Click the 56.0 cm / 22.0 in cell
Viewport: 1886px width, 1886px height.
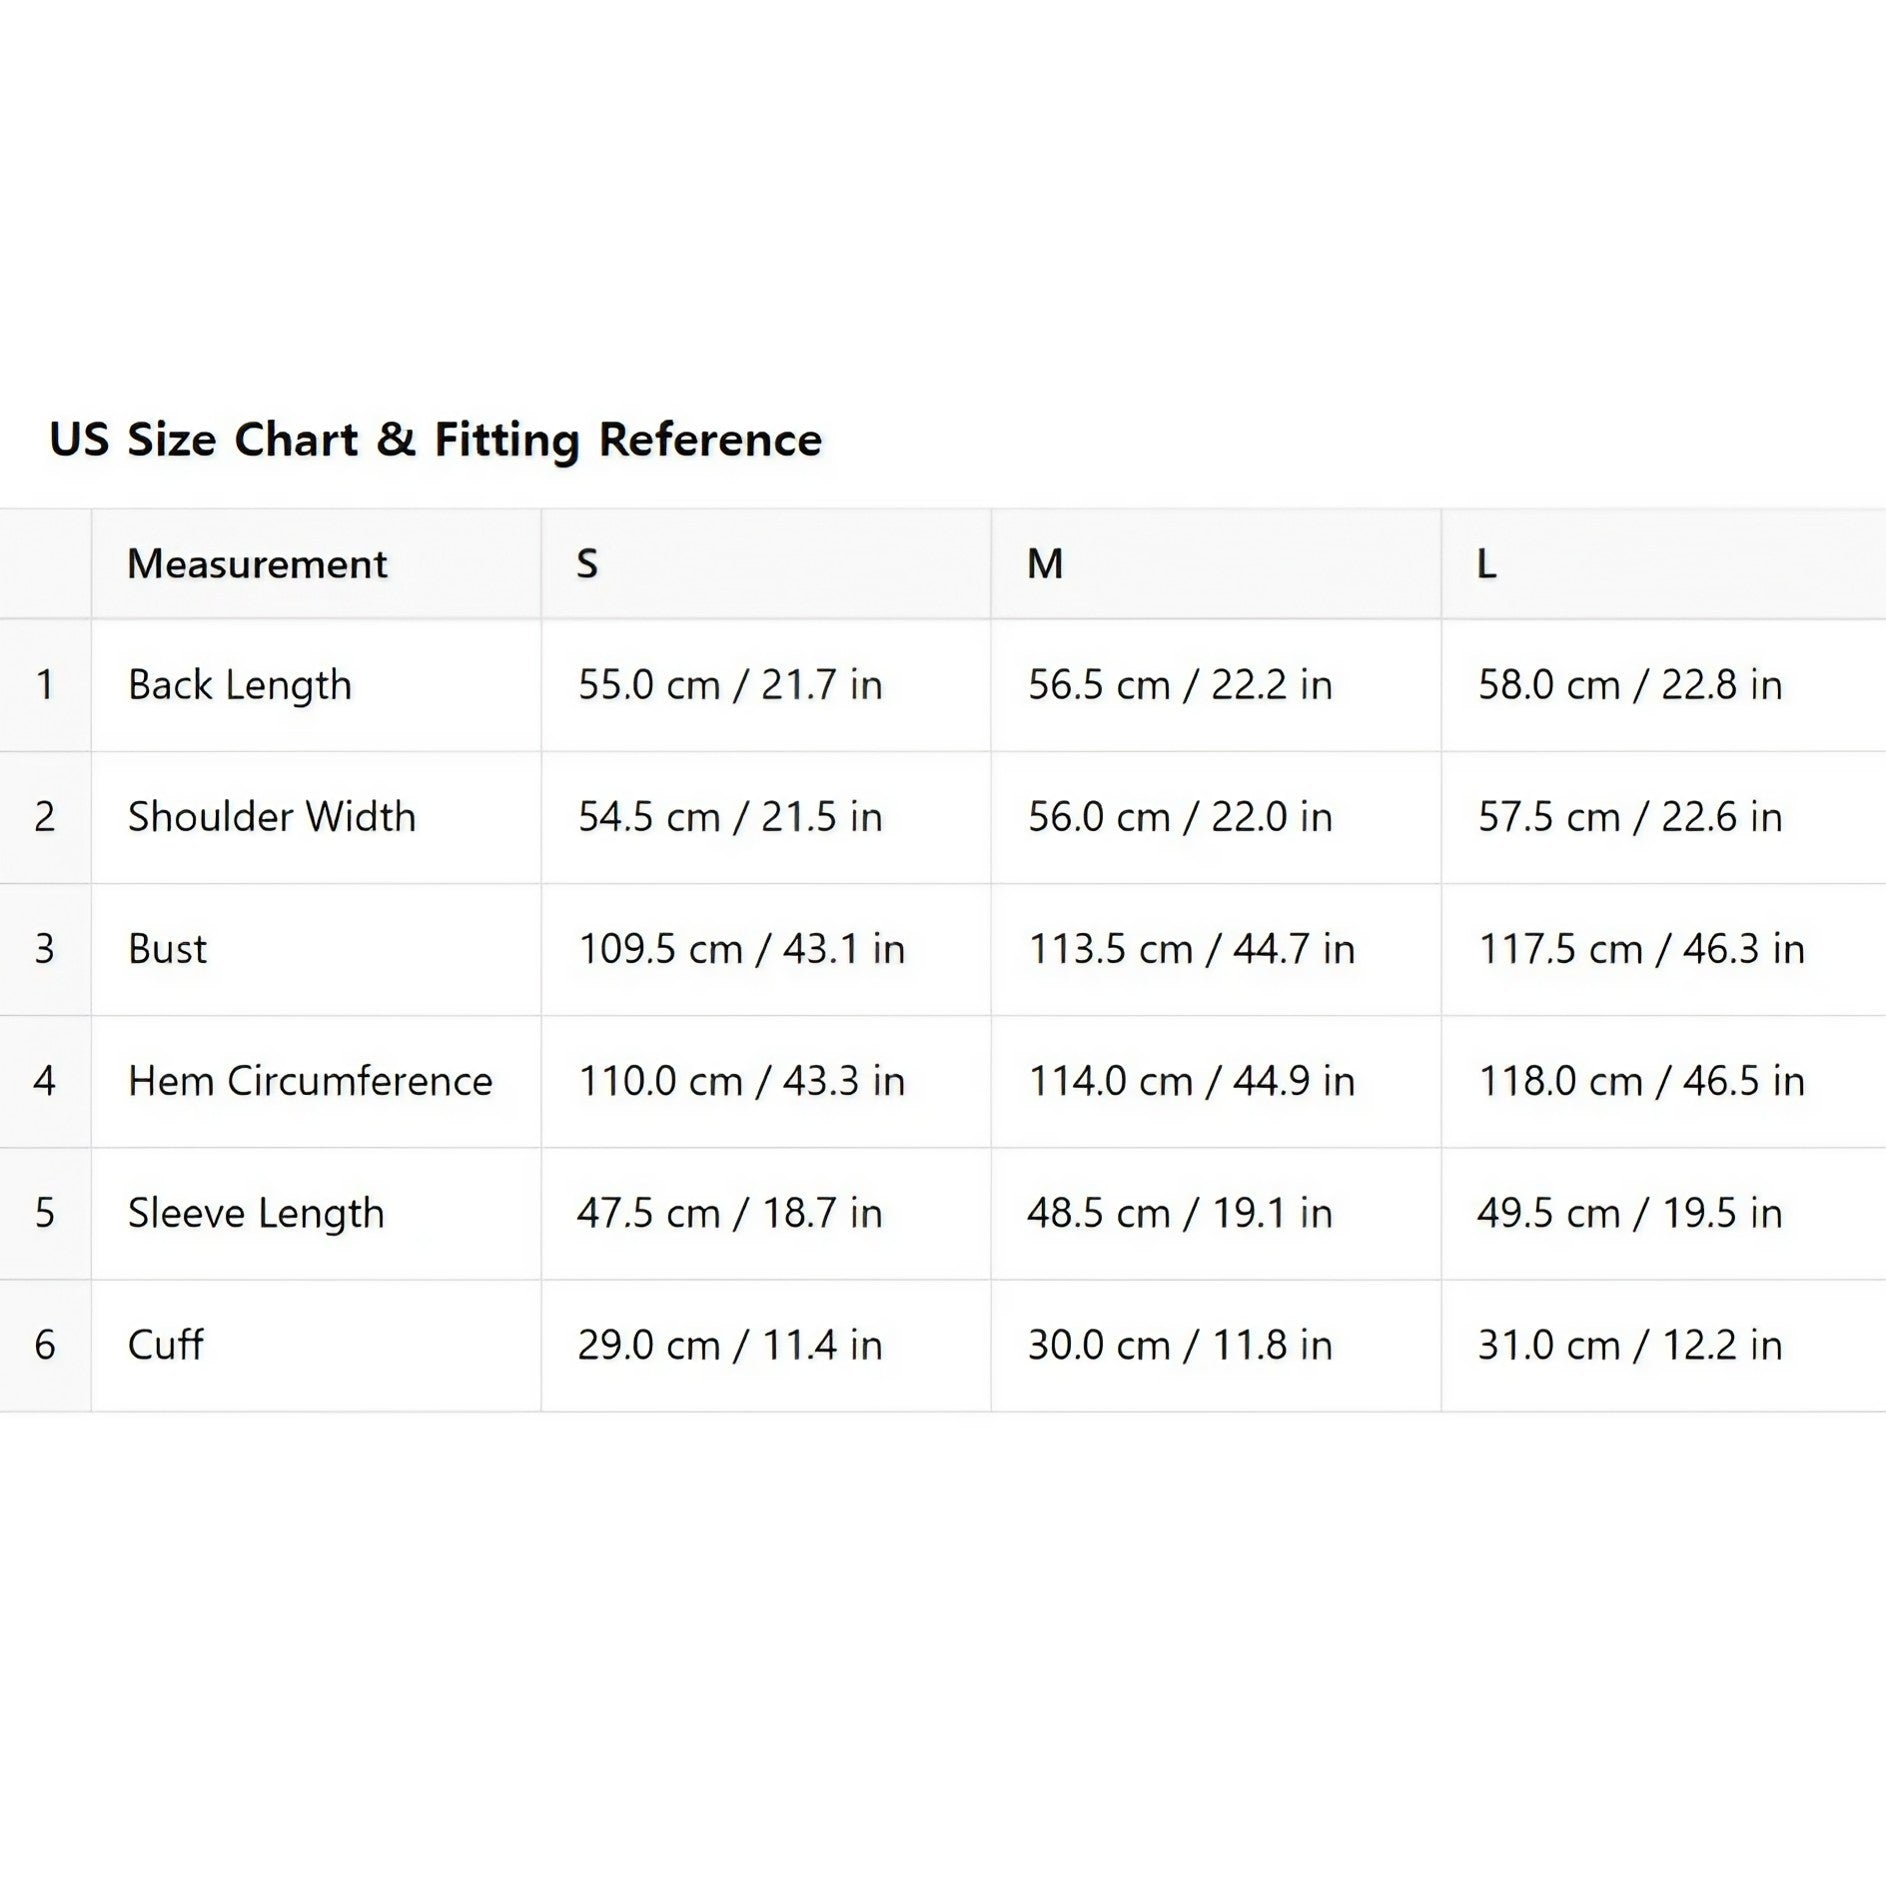(1216, 817)
